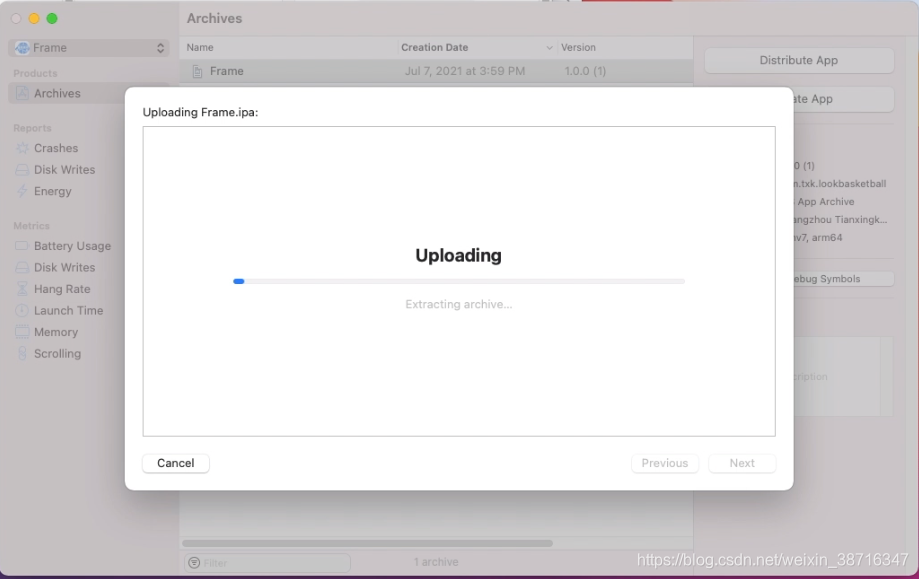
Task: Click the Launch Time clock icon
Action: [22, 311]
